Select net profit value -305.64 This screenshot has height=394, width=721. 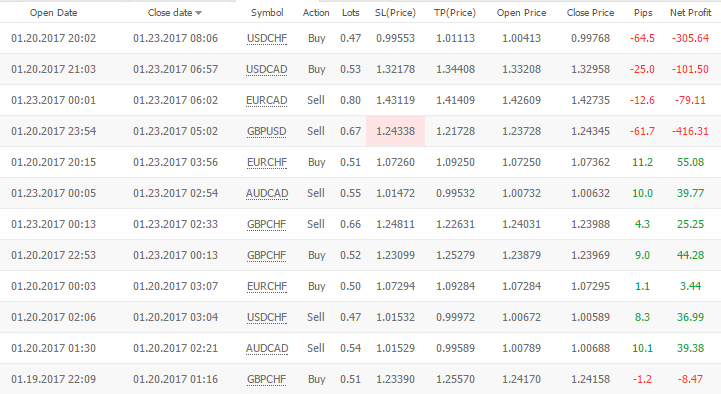[690, 38]
